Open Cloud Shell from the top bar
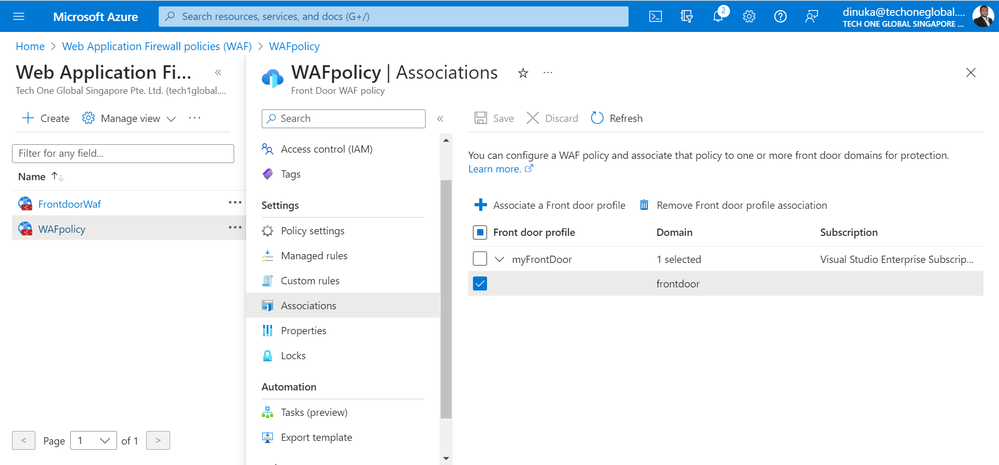 655,17
